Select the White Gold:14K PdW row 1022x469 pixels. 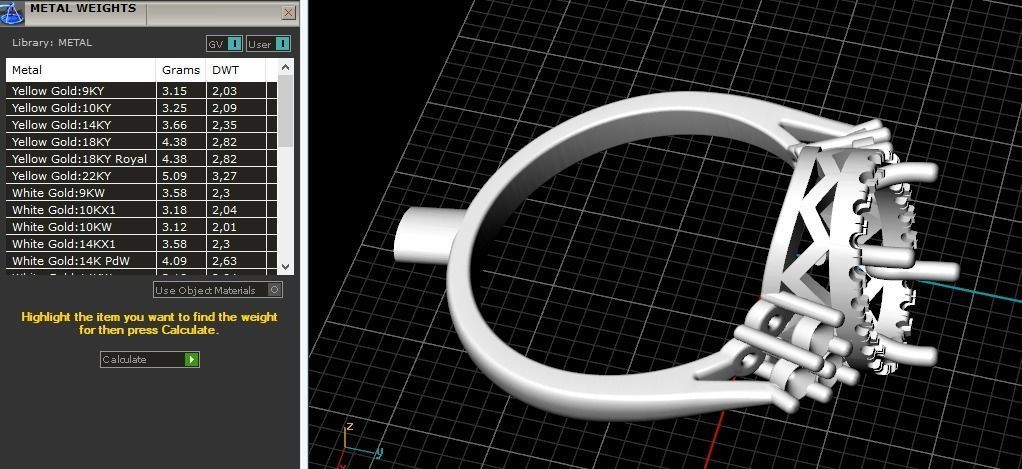point(141,261)
